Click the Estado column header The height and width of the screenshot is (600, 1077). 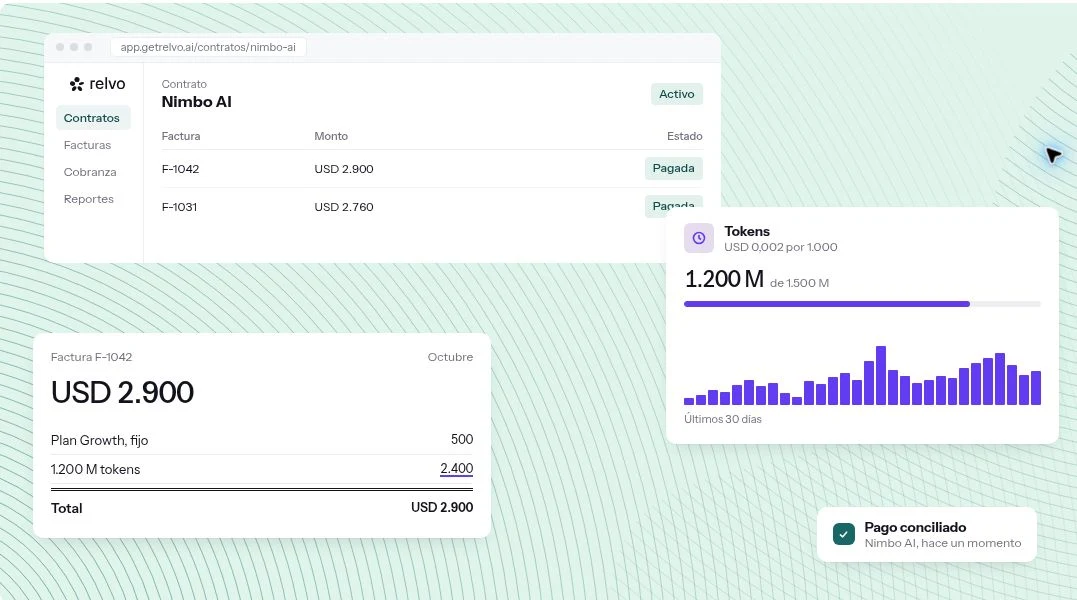pyautogui.click(x=684, y=136)
